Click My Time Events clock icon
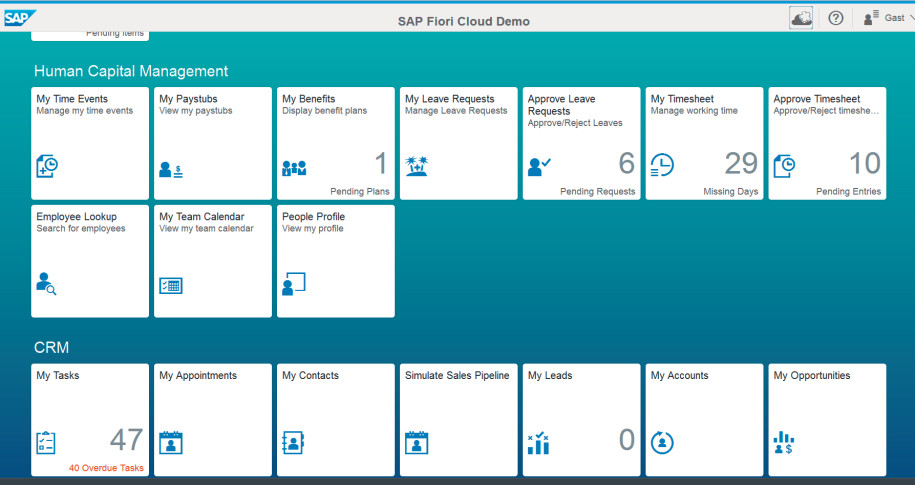Image resolution: width=915 pixels, height=485 pixels. point(47,166)
